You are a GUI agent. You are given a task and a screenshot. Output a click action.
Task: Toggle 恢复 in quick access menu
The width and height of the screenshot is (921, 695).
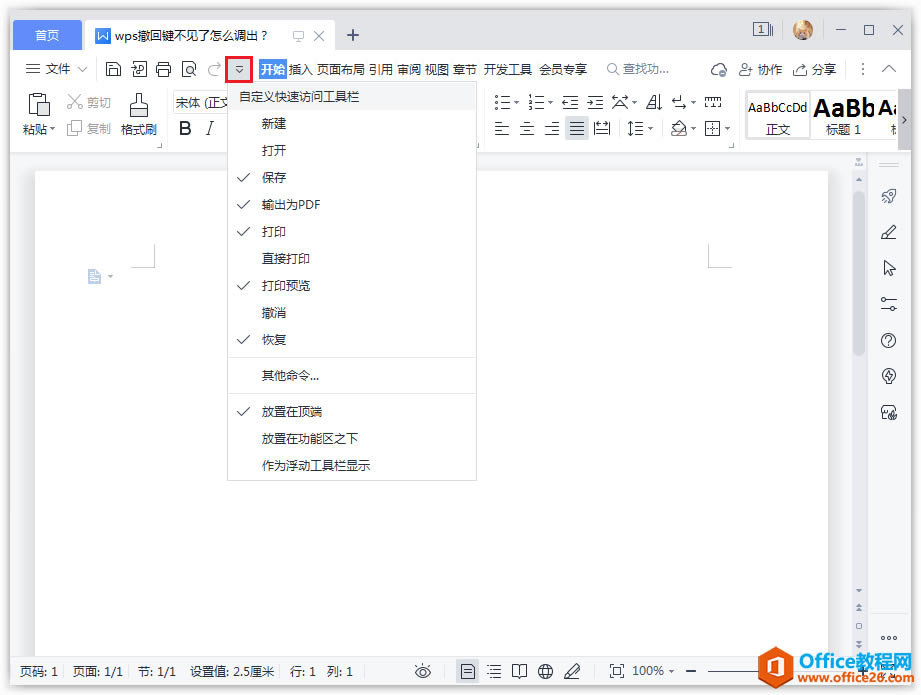351,340
